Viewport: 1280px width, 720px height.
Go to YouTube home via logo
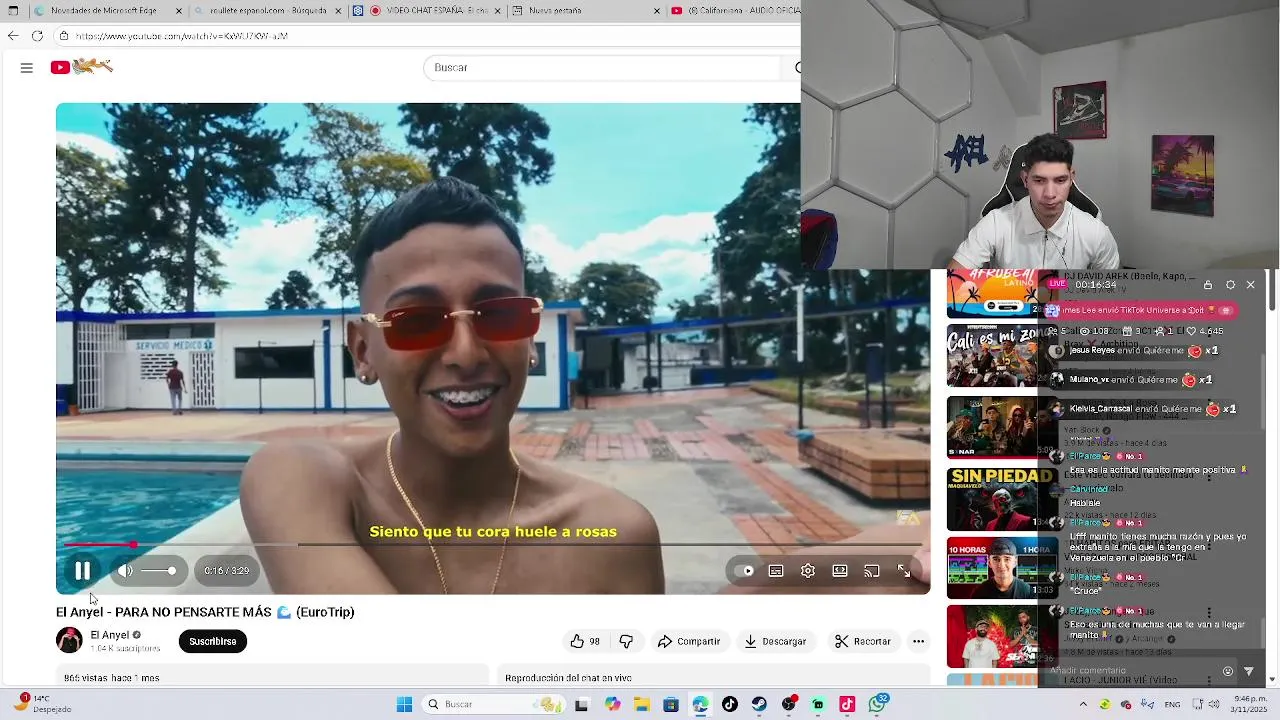point(81,67)
